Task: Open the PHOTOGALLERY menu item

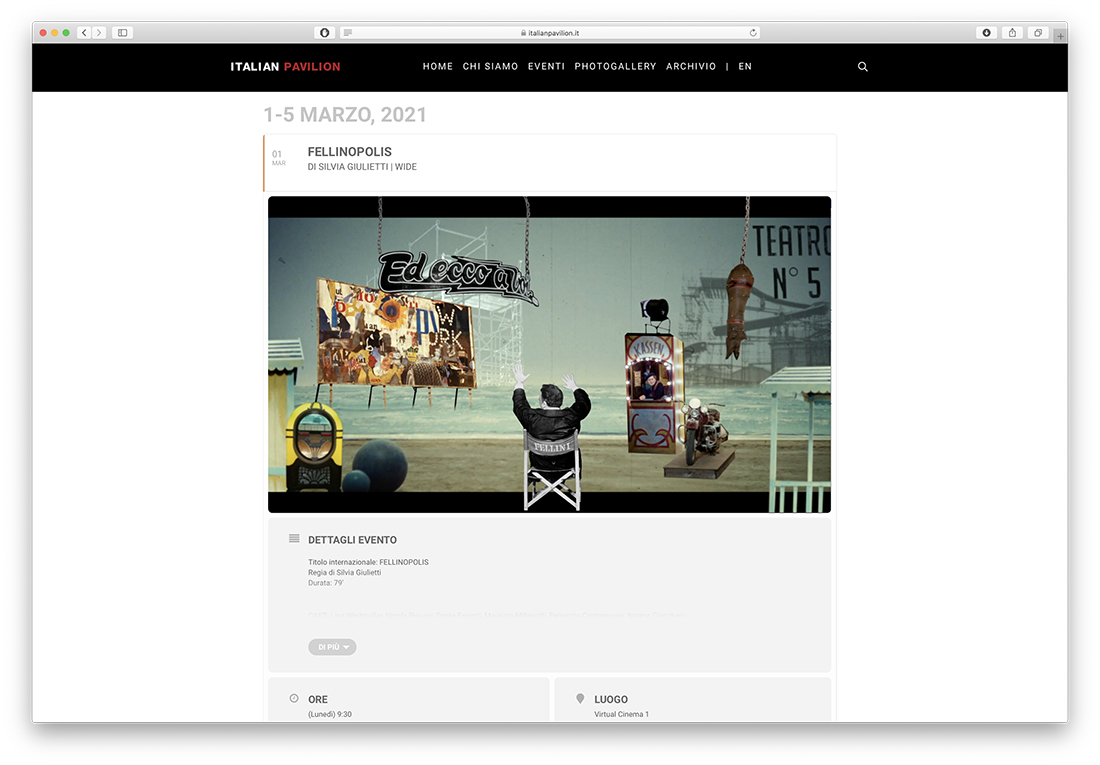Action: [615, 67]
